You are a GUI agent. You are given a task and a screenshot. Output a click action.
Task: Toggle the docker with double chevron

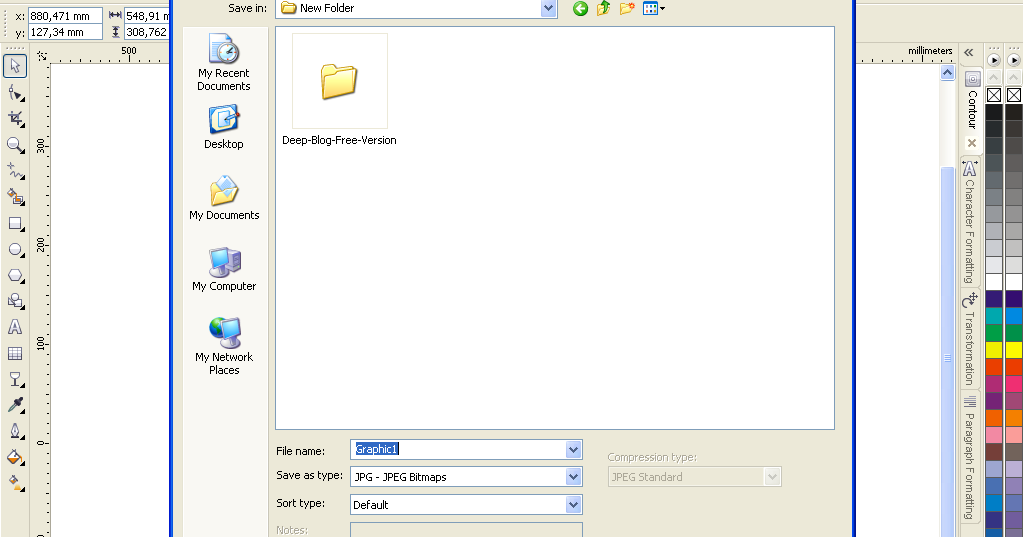[x=969, y=53]
